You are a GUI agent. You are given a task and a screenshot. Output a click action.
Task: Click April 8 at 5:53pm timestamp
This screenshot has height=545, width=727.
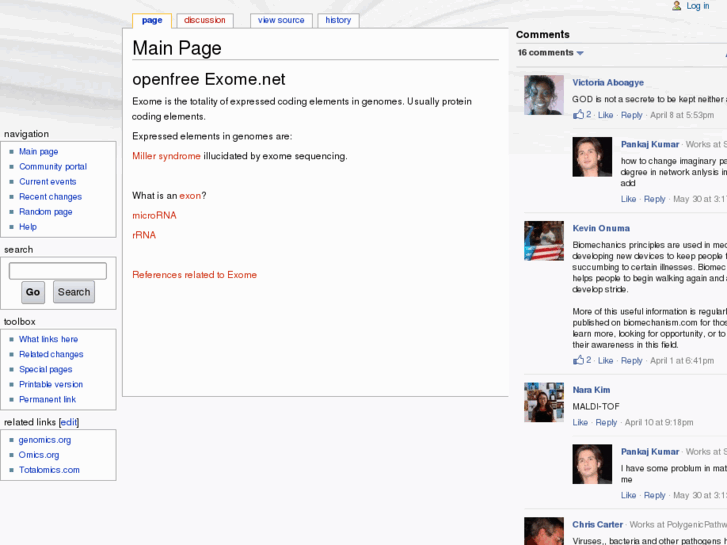[x=682, y=115]
